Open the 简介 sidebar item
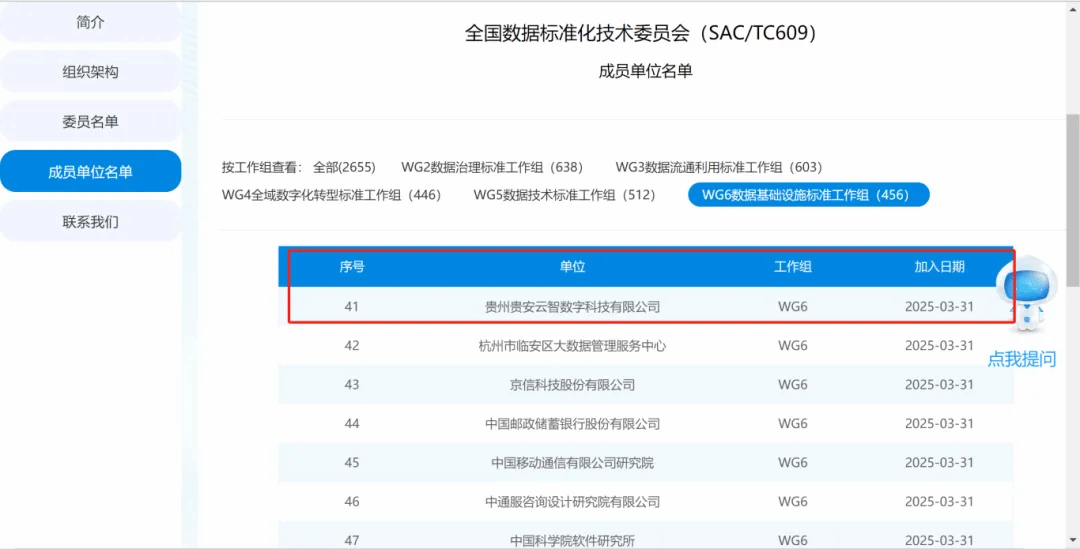The image size is (1080, 549). click(x=90, y=22)
